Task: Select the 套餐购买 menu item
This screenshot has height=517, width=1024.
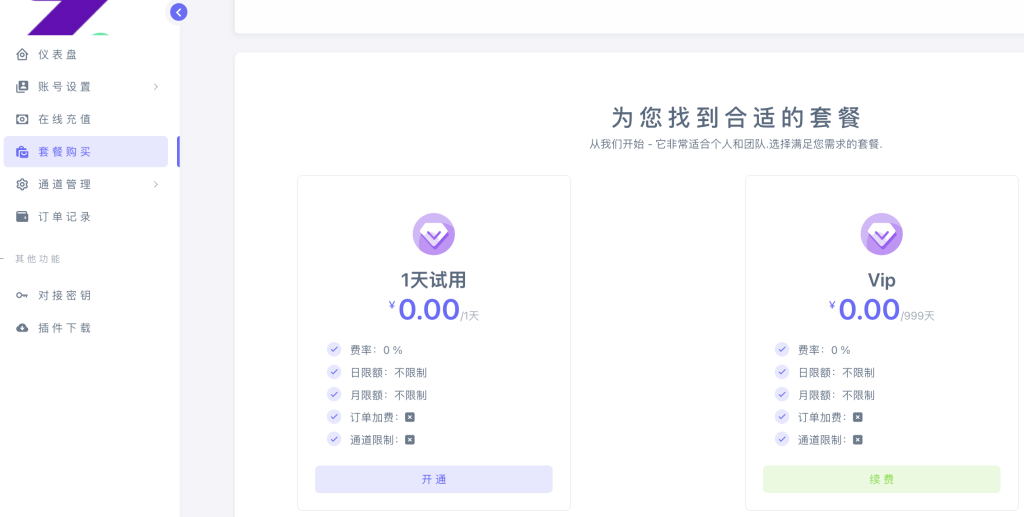Action: coord(65,152)
